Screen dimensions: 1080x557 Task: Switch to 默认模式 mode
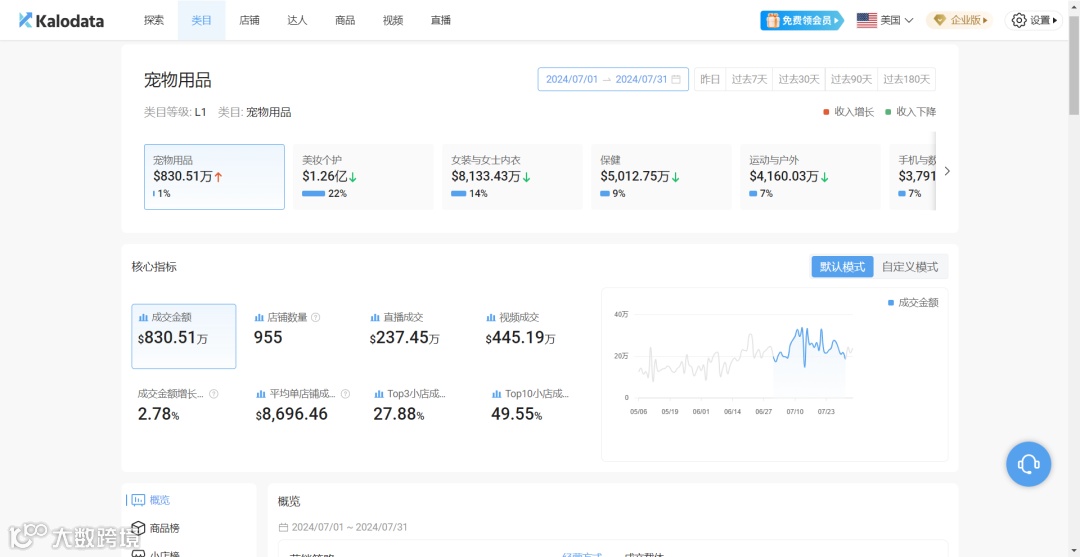coord(842,266)
